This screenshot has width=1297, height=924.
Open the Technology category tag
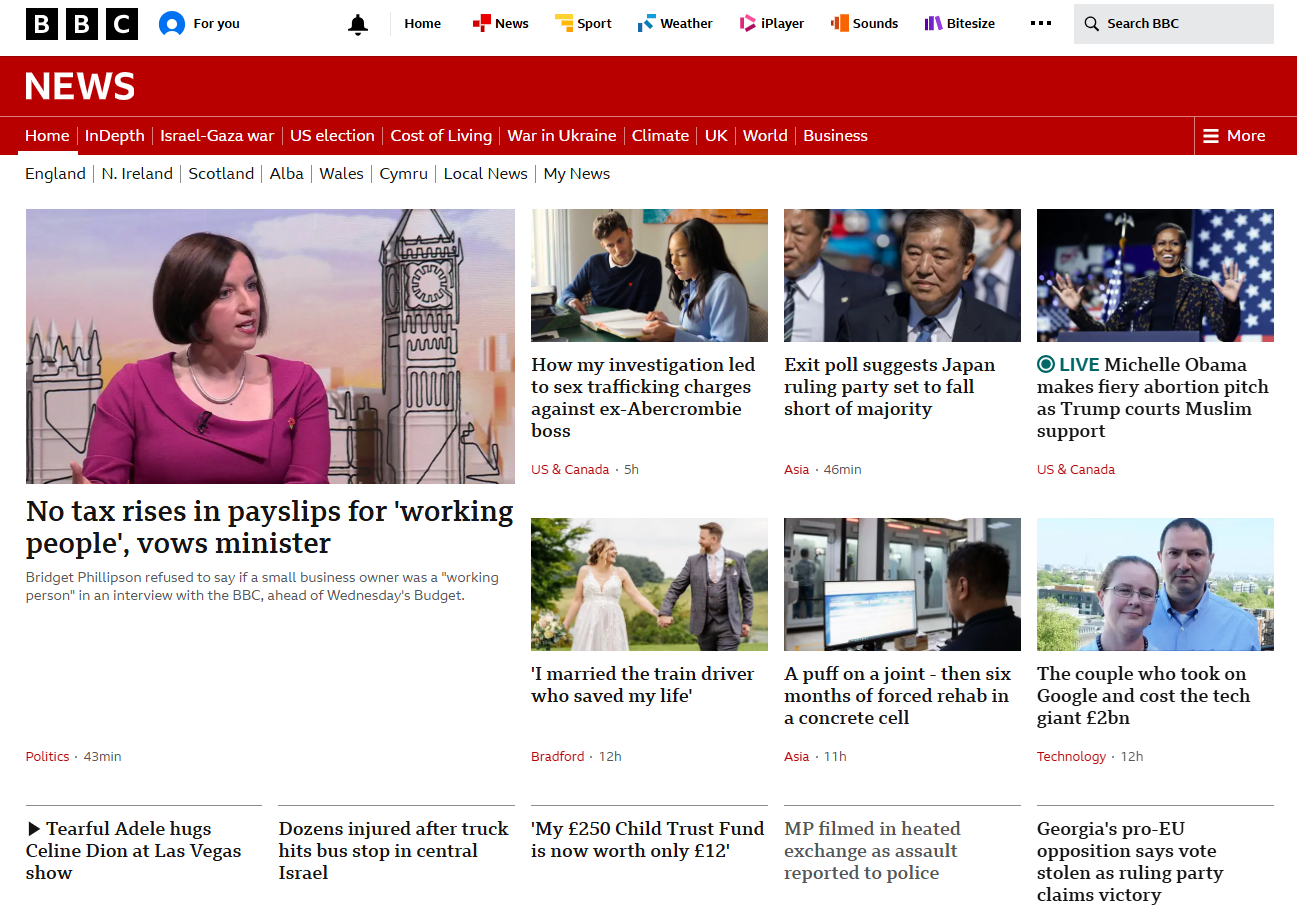click(x=1071, y=757)
